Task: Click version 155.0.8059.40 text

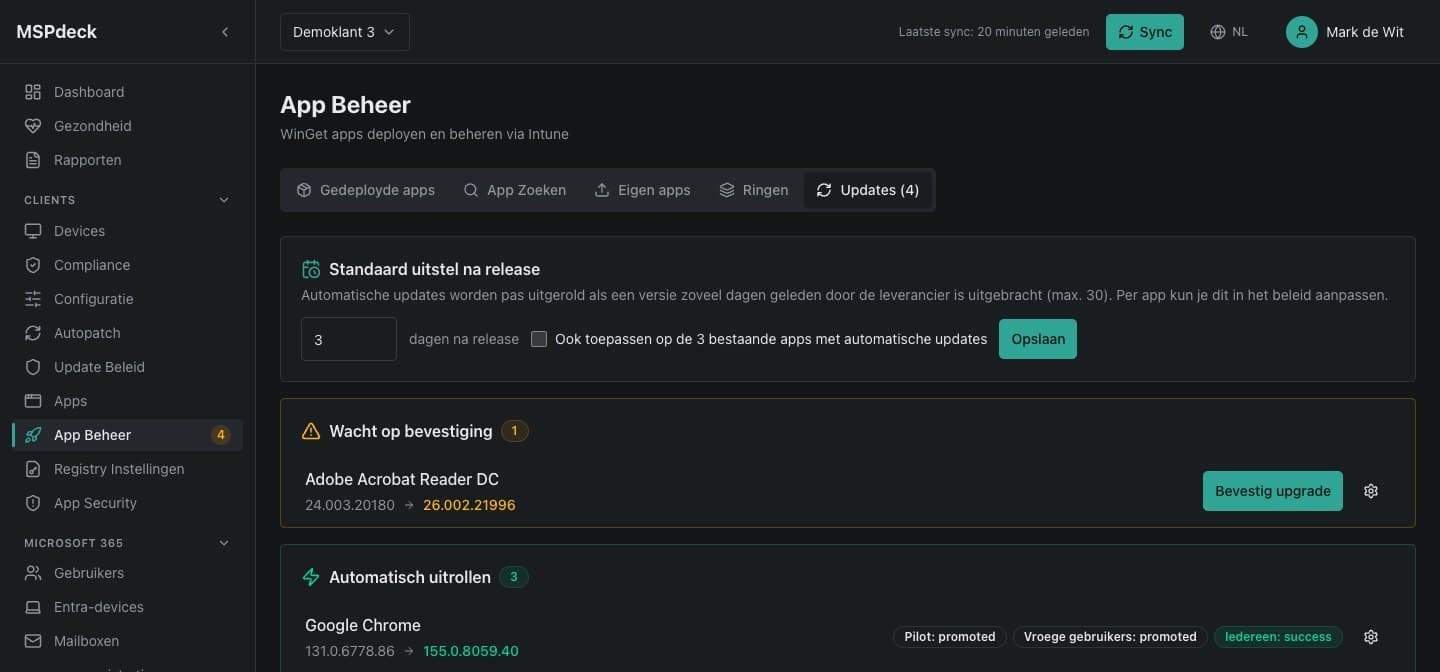Action: click(471, 651)
